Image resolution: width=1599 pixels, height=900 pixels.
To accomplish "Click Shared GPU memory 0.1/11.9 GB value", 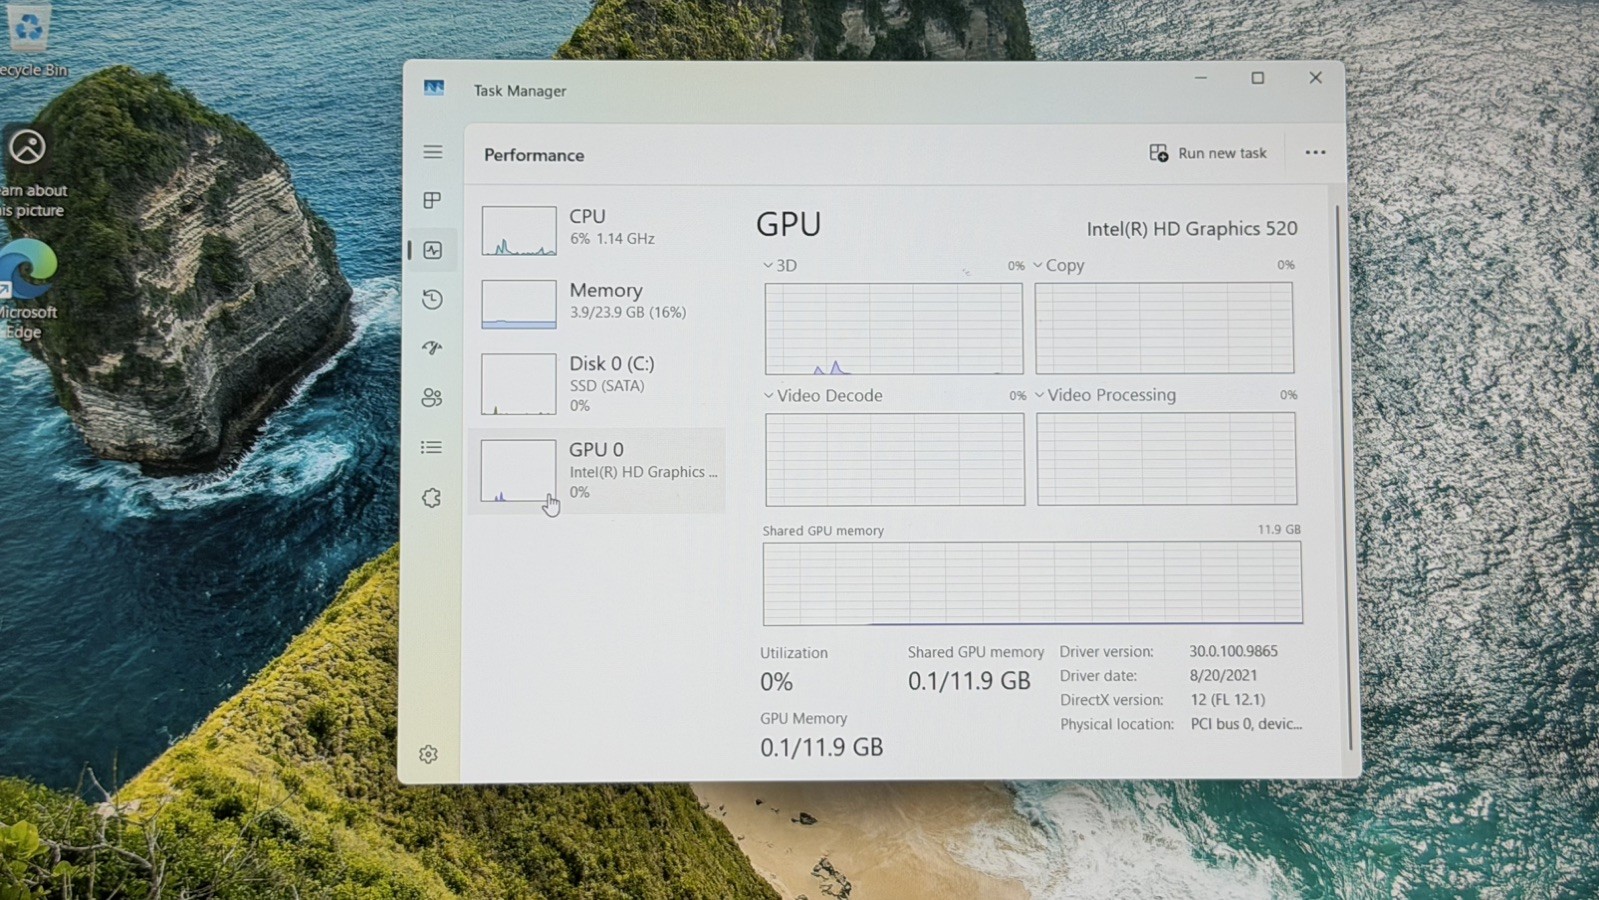I will pyautogui.click(x=969, y=681).
